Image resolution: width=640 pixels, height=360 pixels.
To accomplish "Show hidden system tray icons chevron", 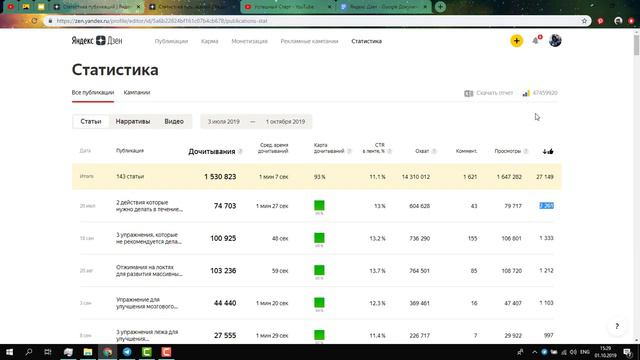I will [534, 352].
